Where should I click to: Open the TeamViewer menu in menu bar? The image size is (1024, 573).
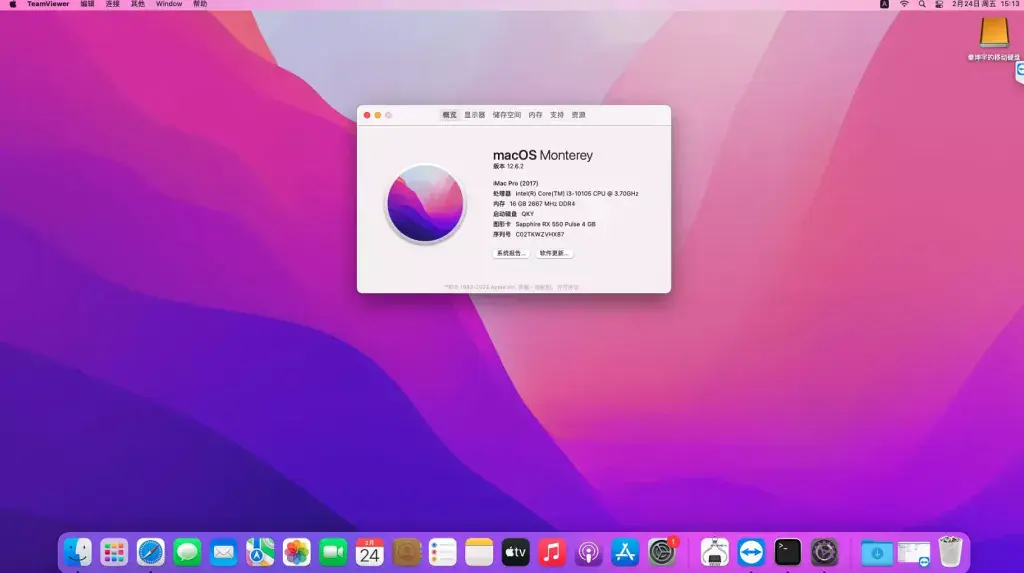click(x=48, y=4)
